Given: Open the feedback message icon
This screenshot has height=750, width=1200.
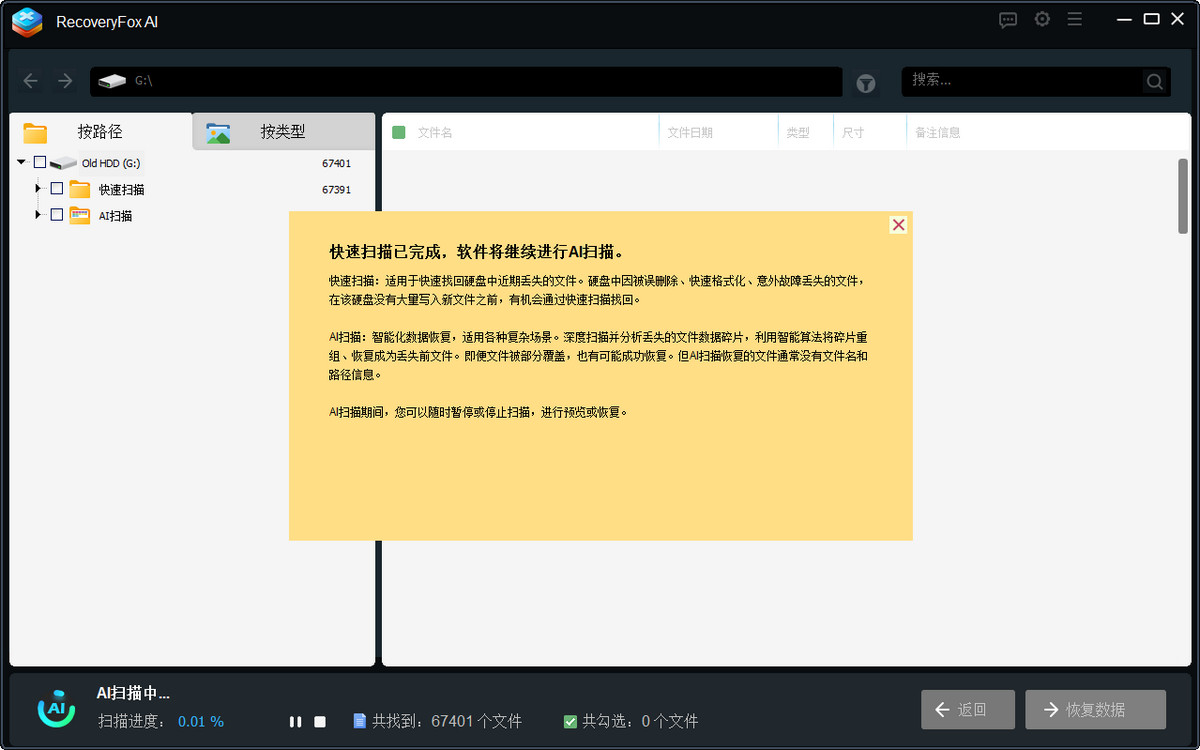Looking at the screenshot, I should click(x=1007, y=19).
